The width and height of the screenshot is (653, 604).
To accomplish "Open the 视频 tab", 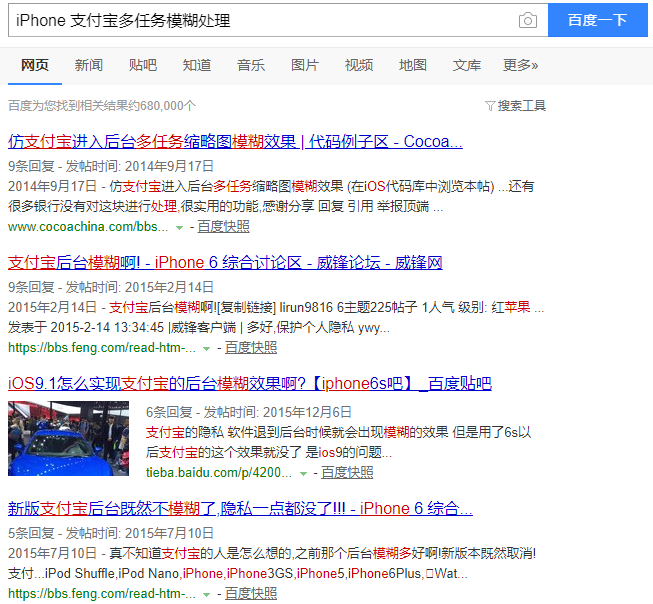I will tap(359, 65).
